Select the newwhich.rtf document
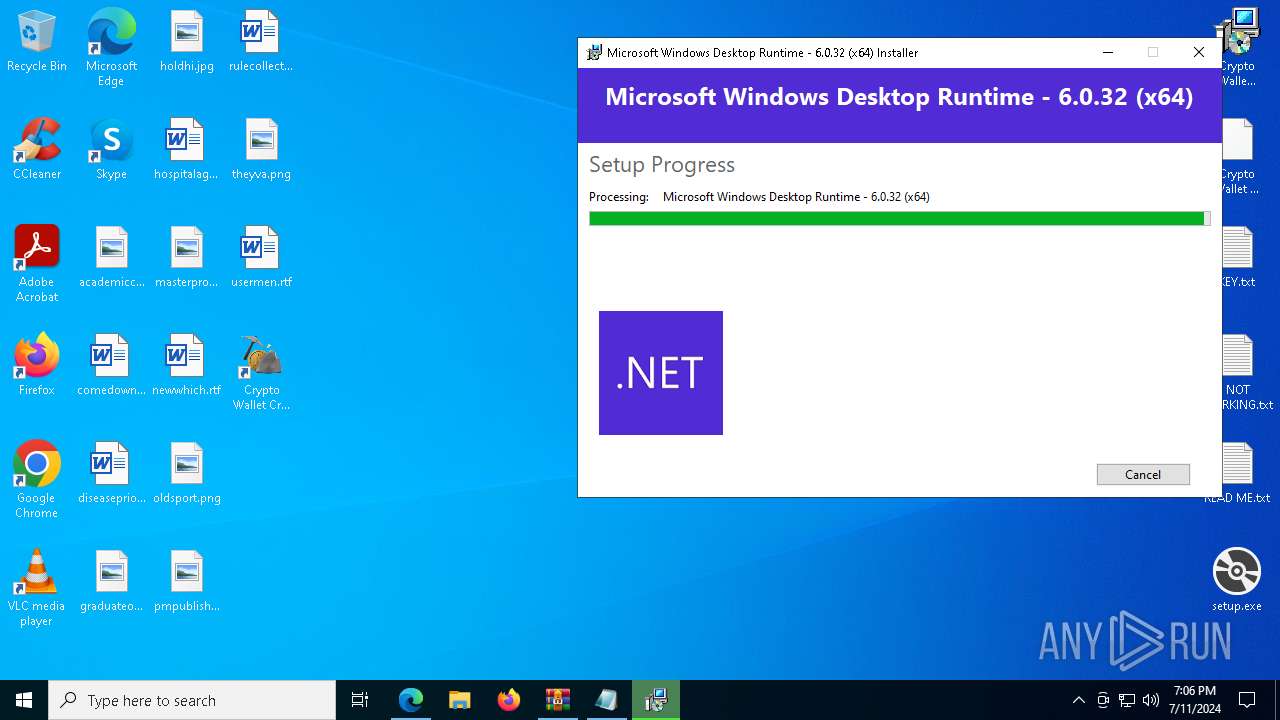 (186, 366)
